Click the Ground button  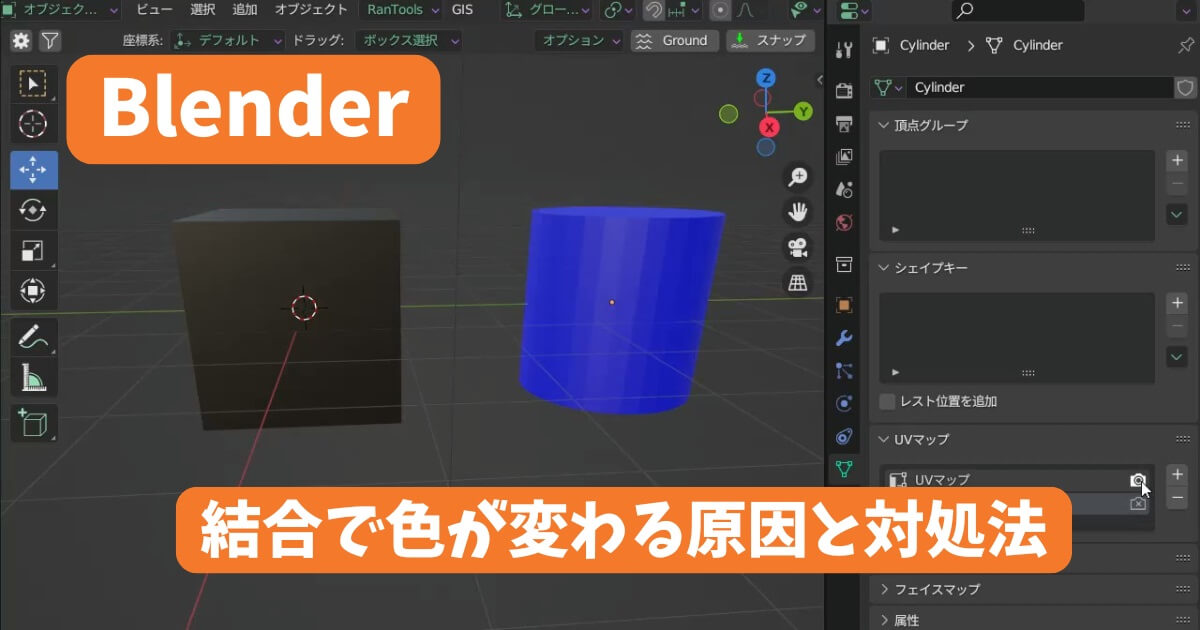pyautogui.click(x=675, y=41)
